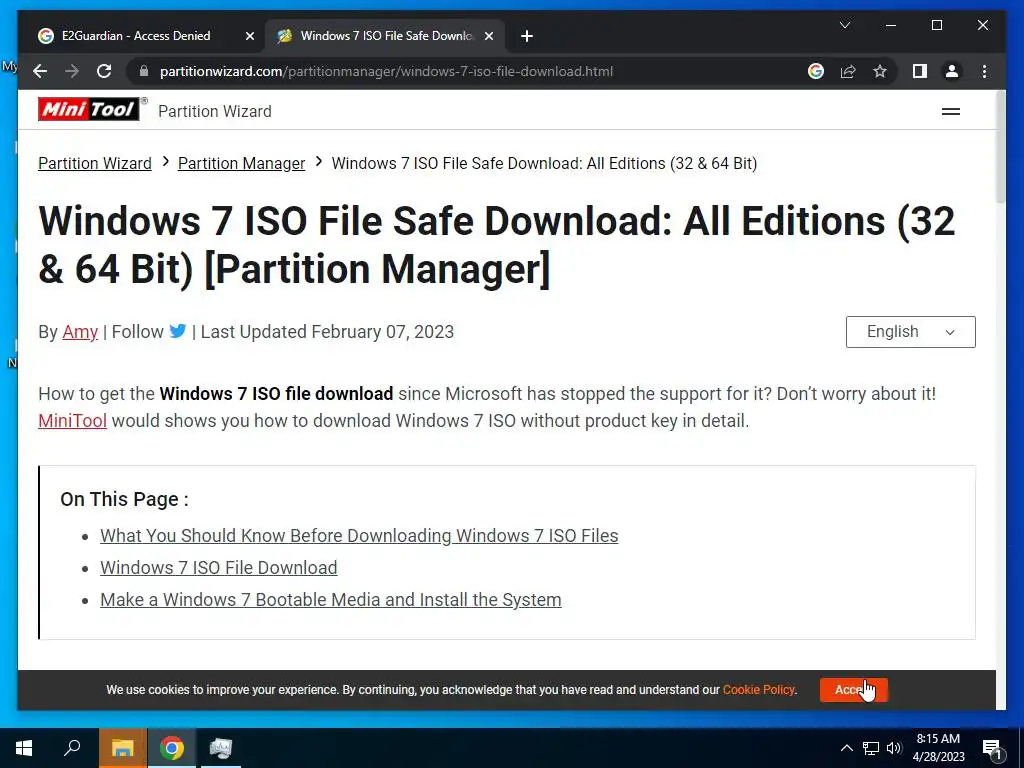Reload the page with the refresh icon
This screenshot has height=768, width=1024.
(x=104, y=71)
